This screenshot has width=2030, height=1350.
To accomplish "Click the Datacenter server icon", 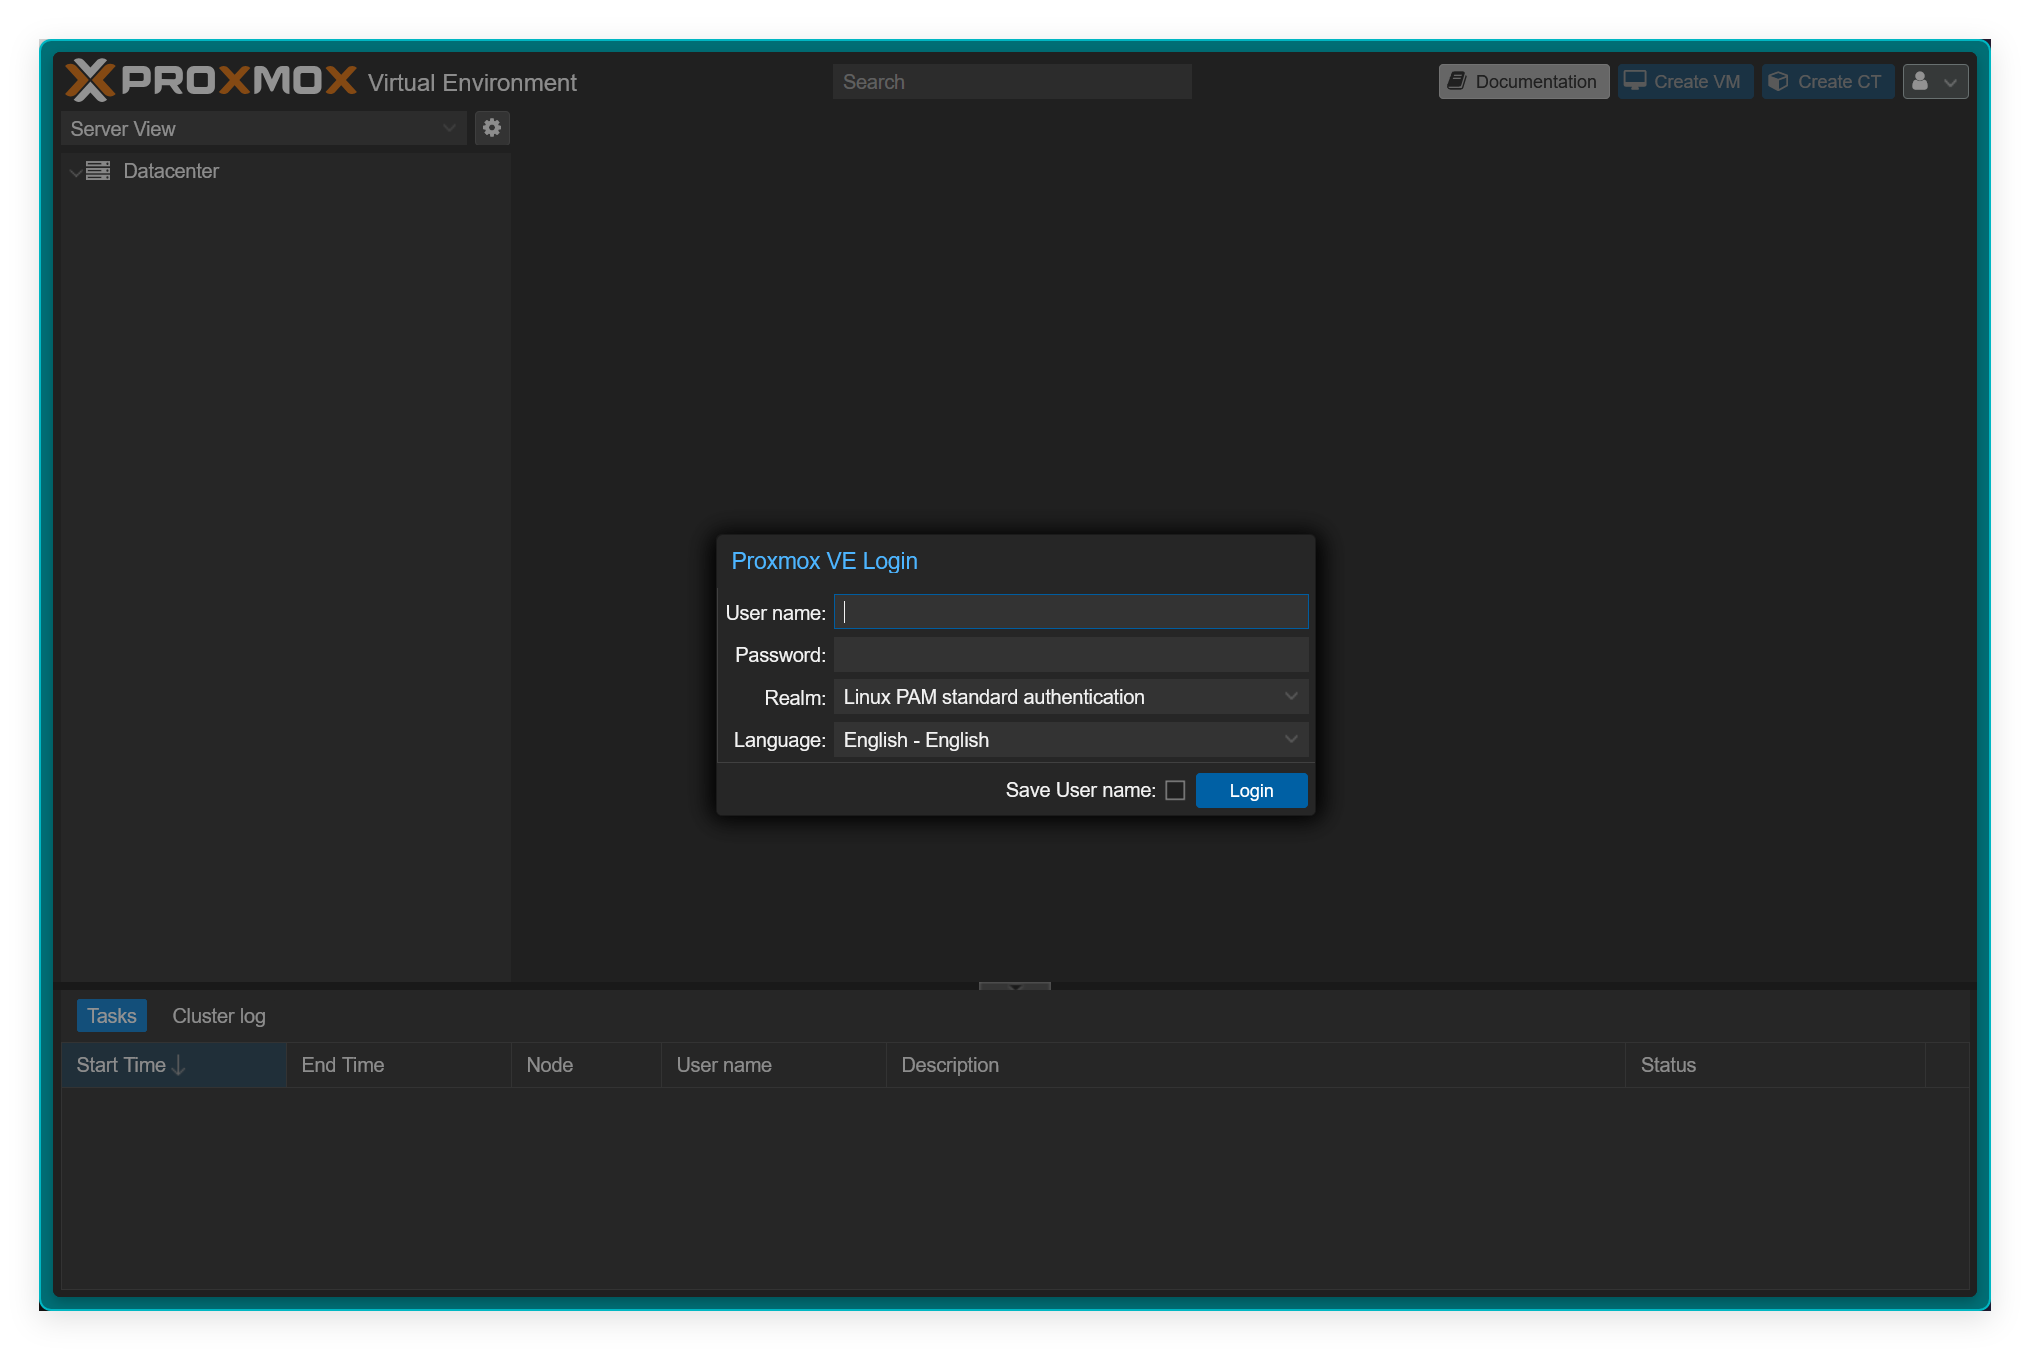I will coord(98,171).
